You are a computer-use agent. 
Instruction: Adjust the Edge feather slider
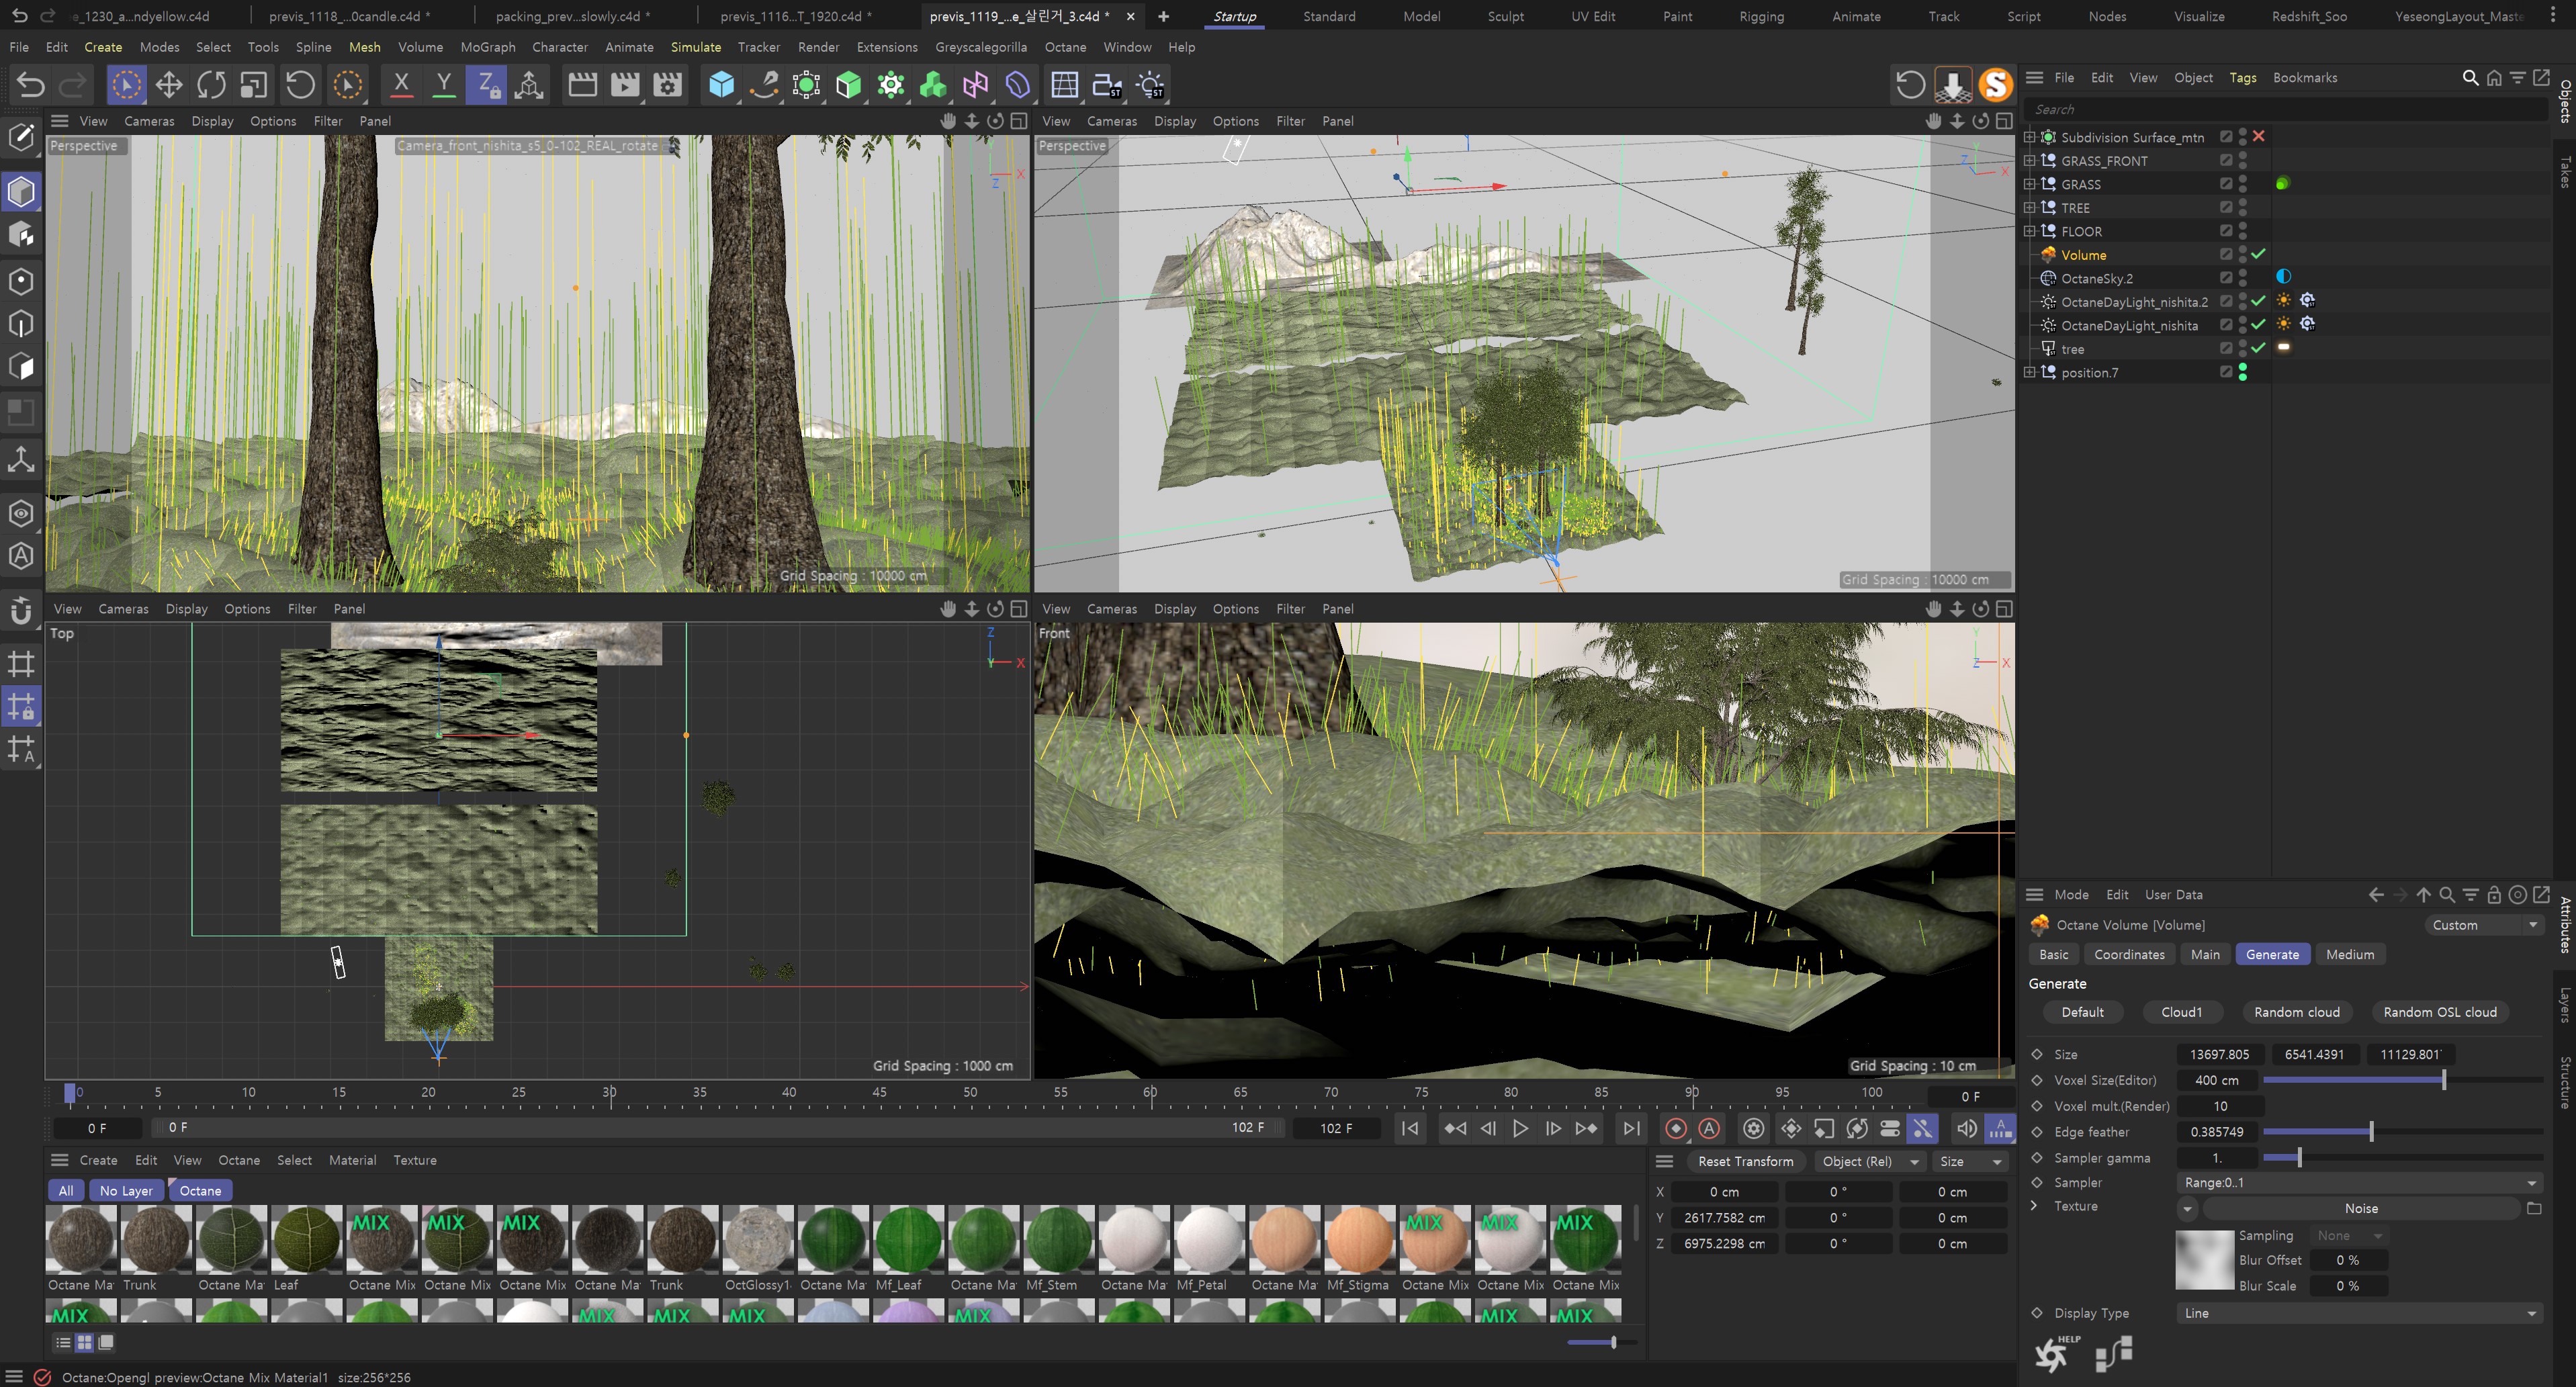2370,1132
